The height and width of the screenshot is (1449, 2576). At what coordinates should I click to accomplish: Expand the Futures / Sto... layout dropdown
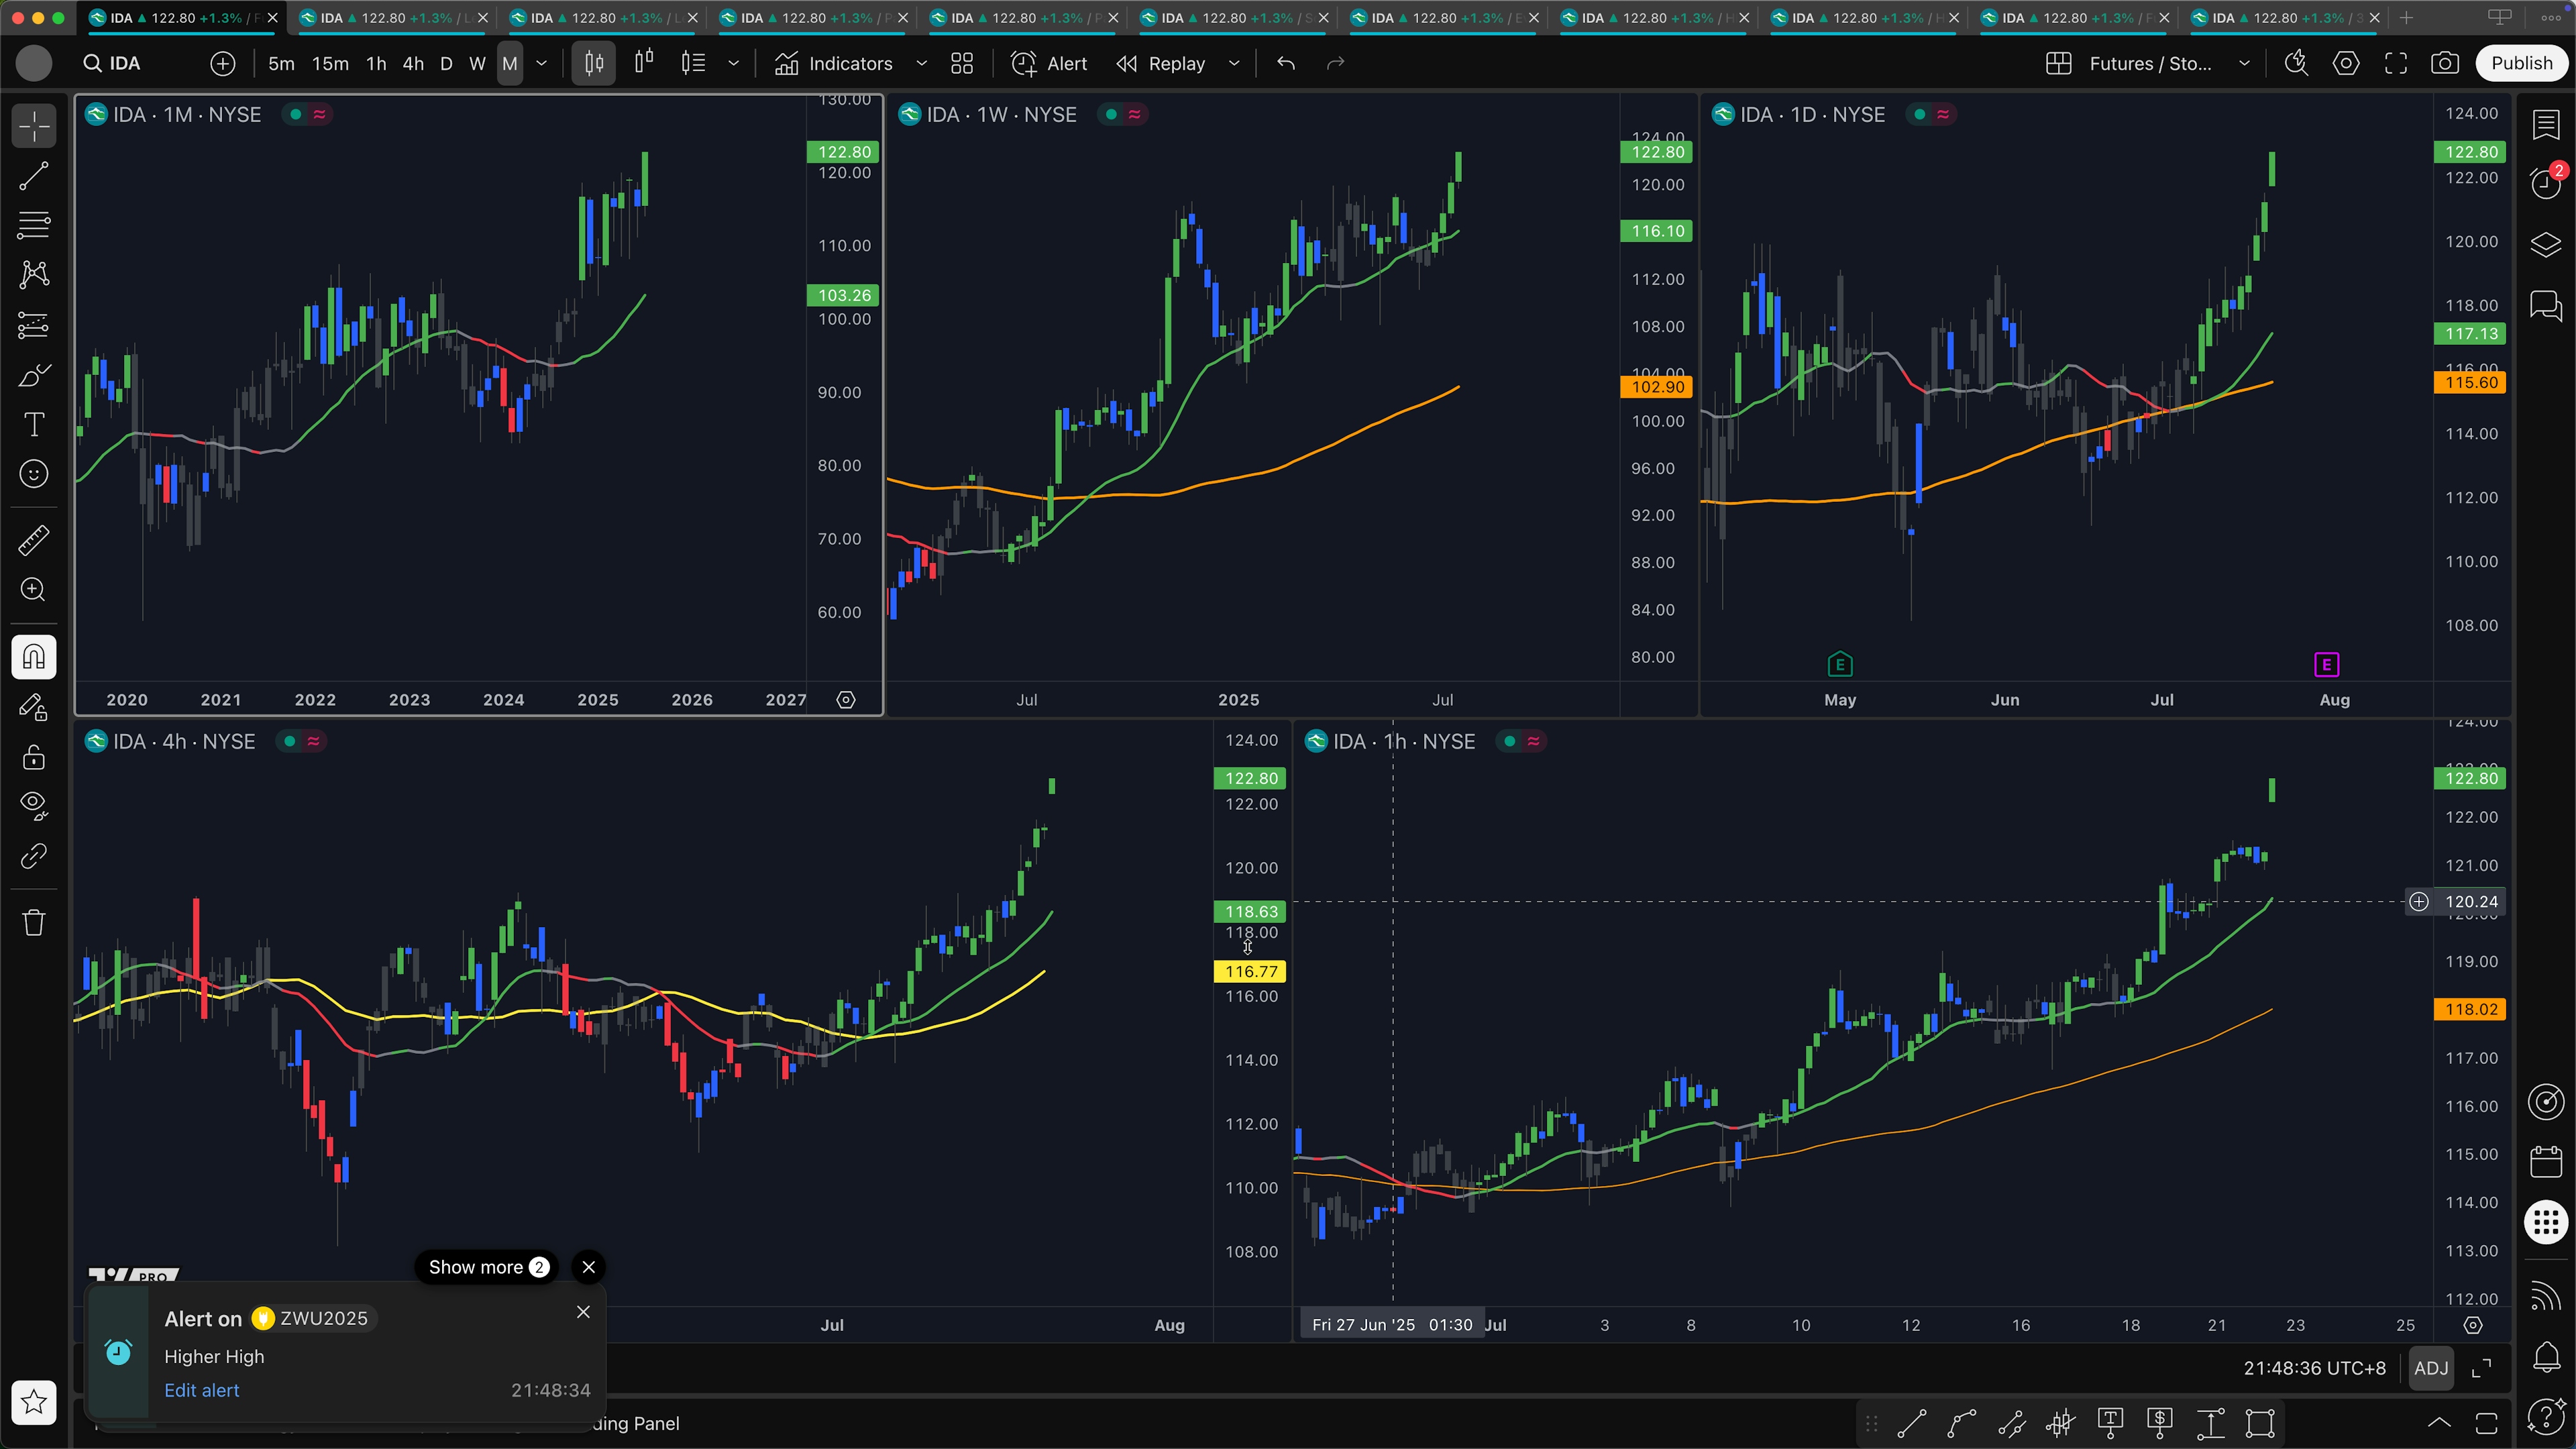tap(2244, 63)
